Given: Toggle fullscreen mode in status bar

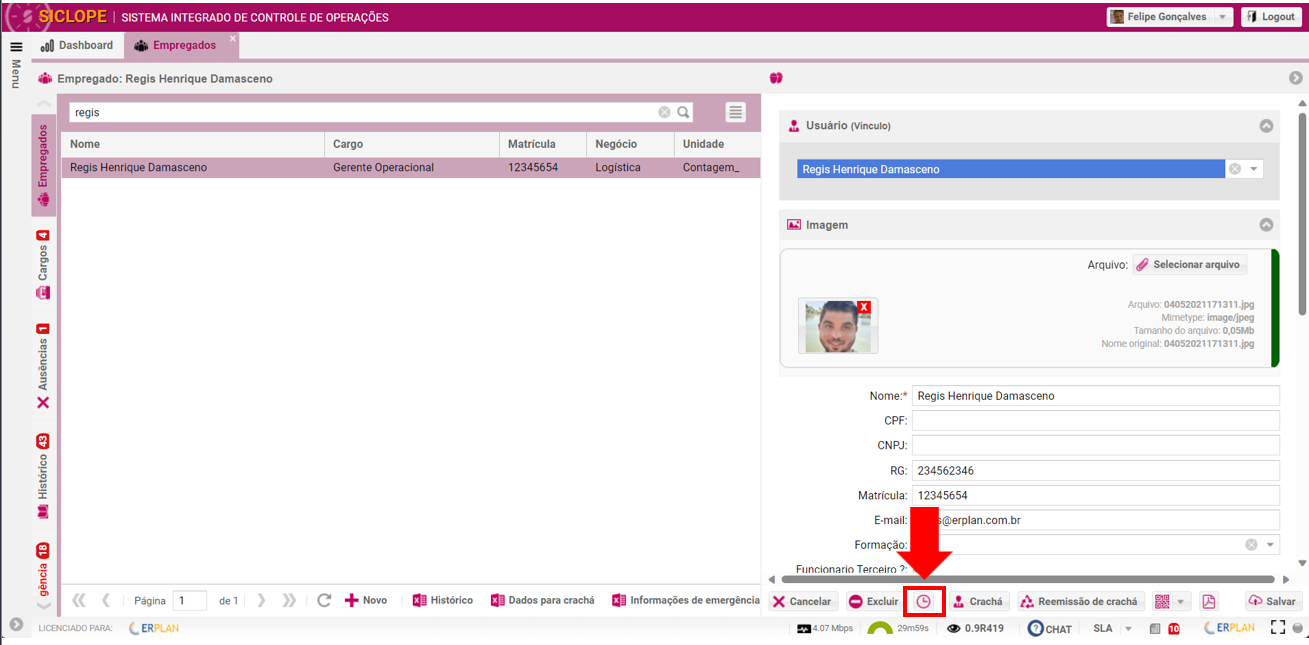Looking at the screenshot, I should tap(1277, 628).
